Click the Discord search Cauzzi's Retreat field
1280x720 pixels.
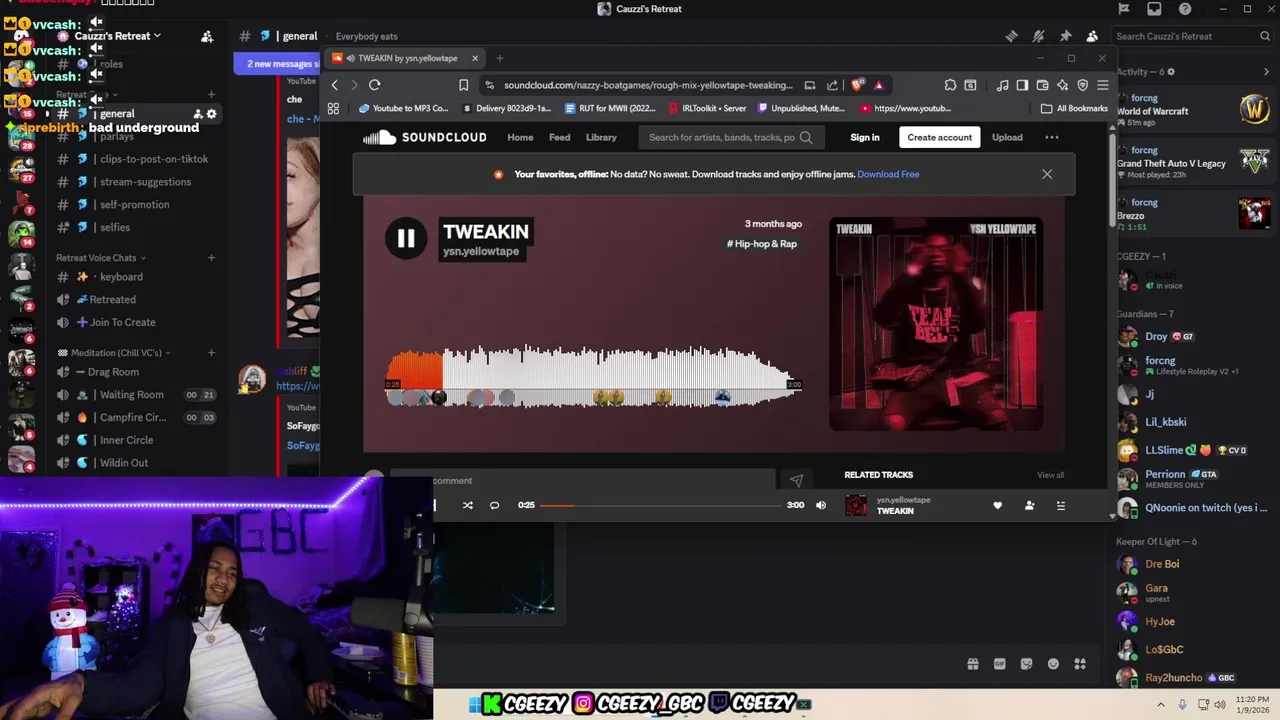click(x=1192, y=36)
